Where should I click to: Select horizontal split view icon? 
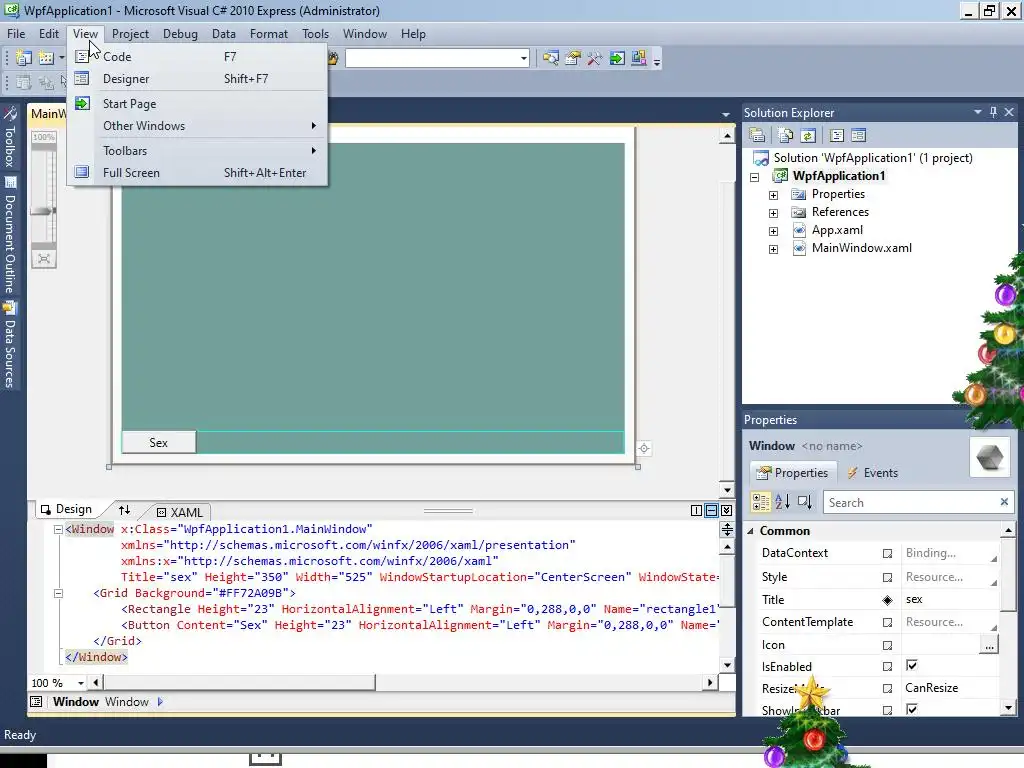click(x=711, y=510)
